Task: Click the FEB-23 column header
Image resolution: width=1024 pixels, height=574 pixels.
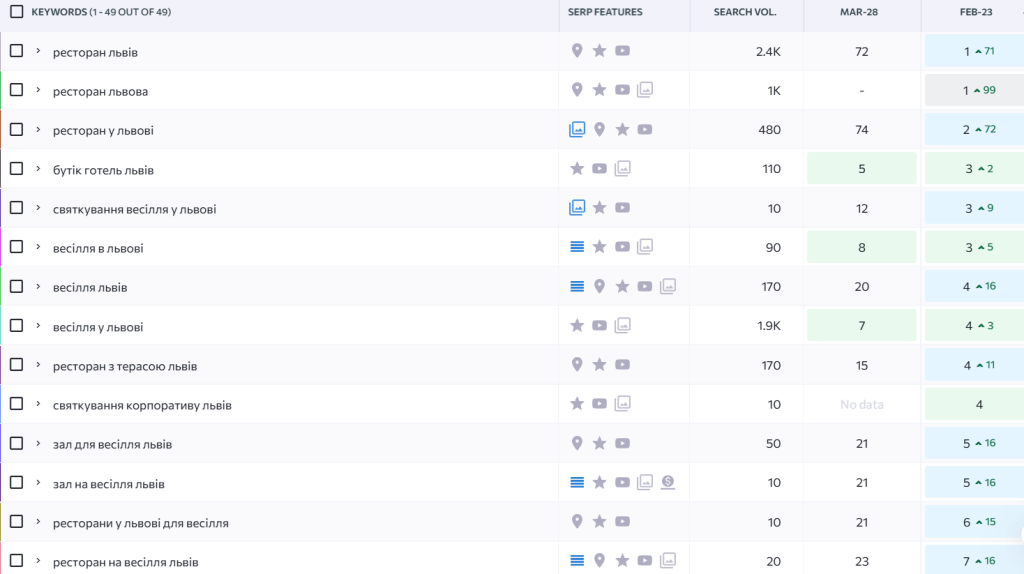Action: (976, 12)
